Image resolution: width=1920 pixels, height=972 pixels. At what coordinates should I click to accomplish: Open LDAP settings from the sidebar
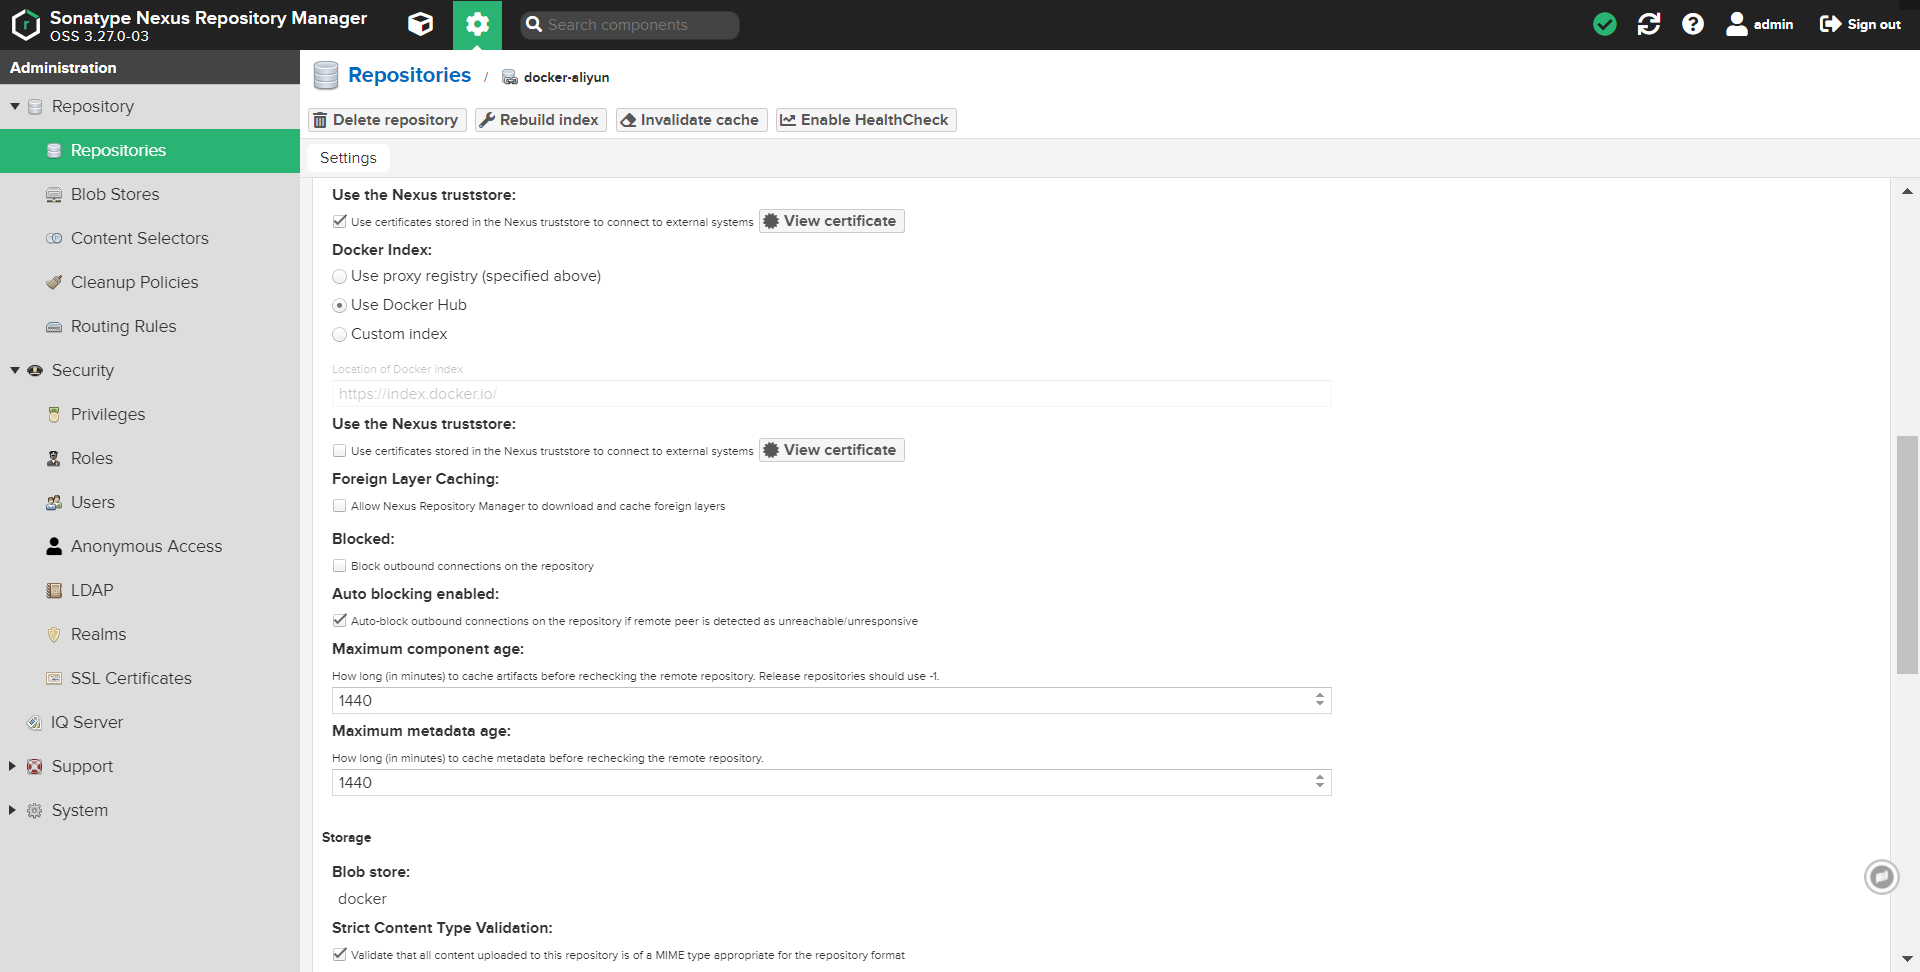click(x=91, y=590)
